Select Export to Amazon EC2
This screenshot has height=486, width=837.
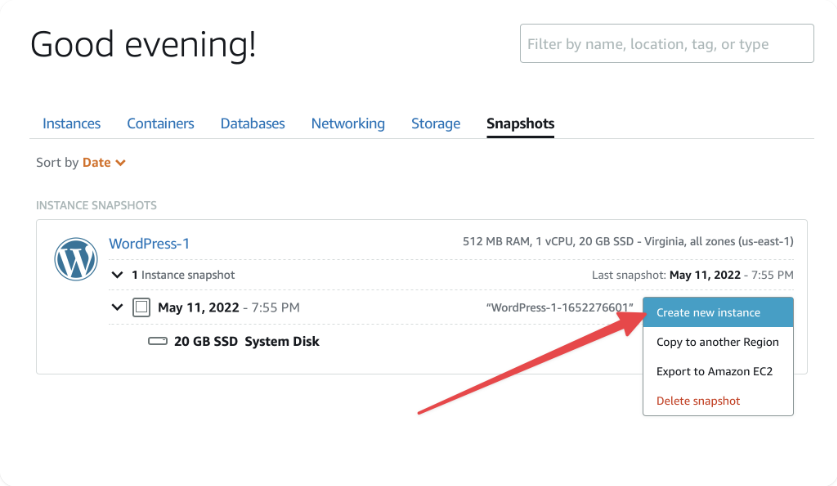click(718, 371)
